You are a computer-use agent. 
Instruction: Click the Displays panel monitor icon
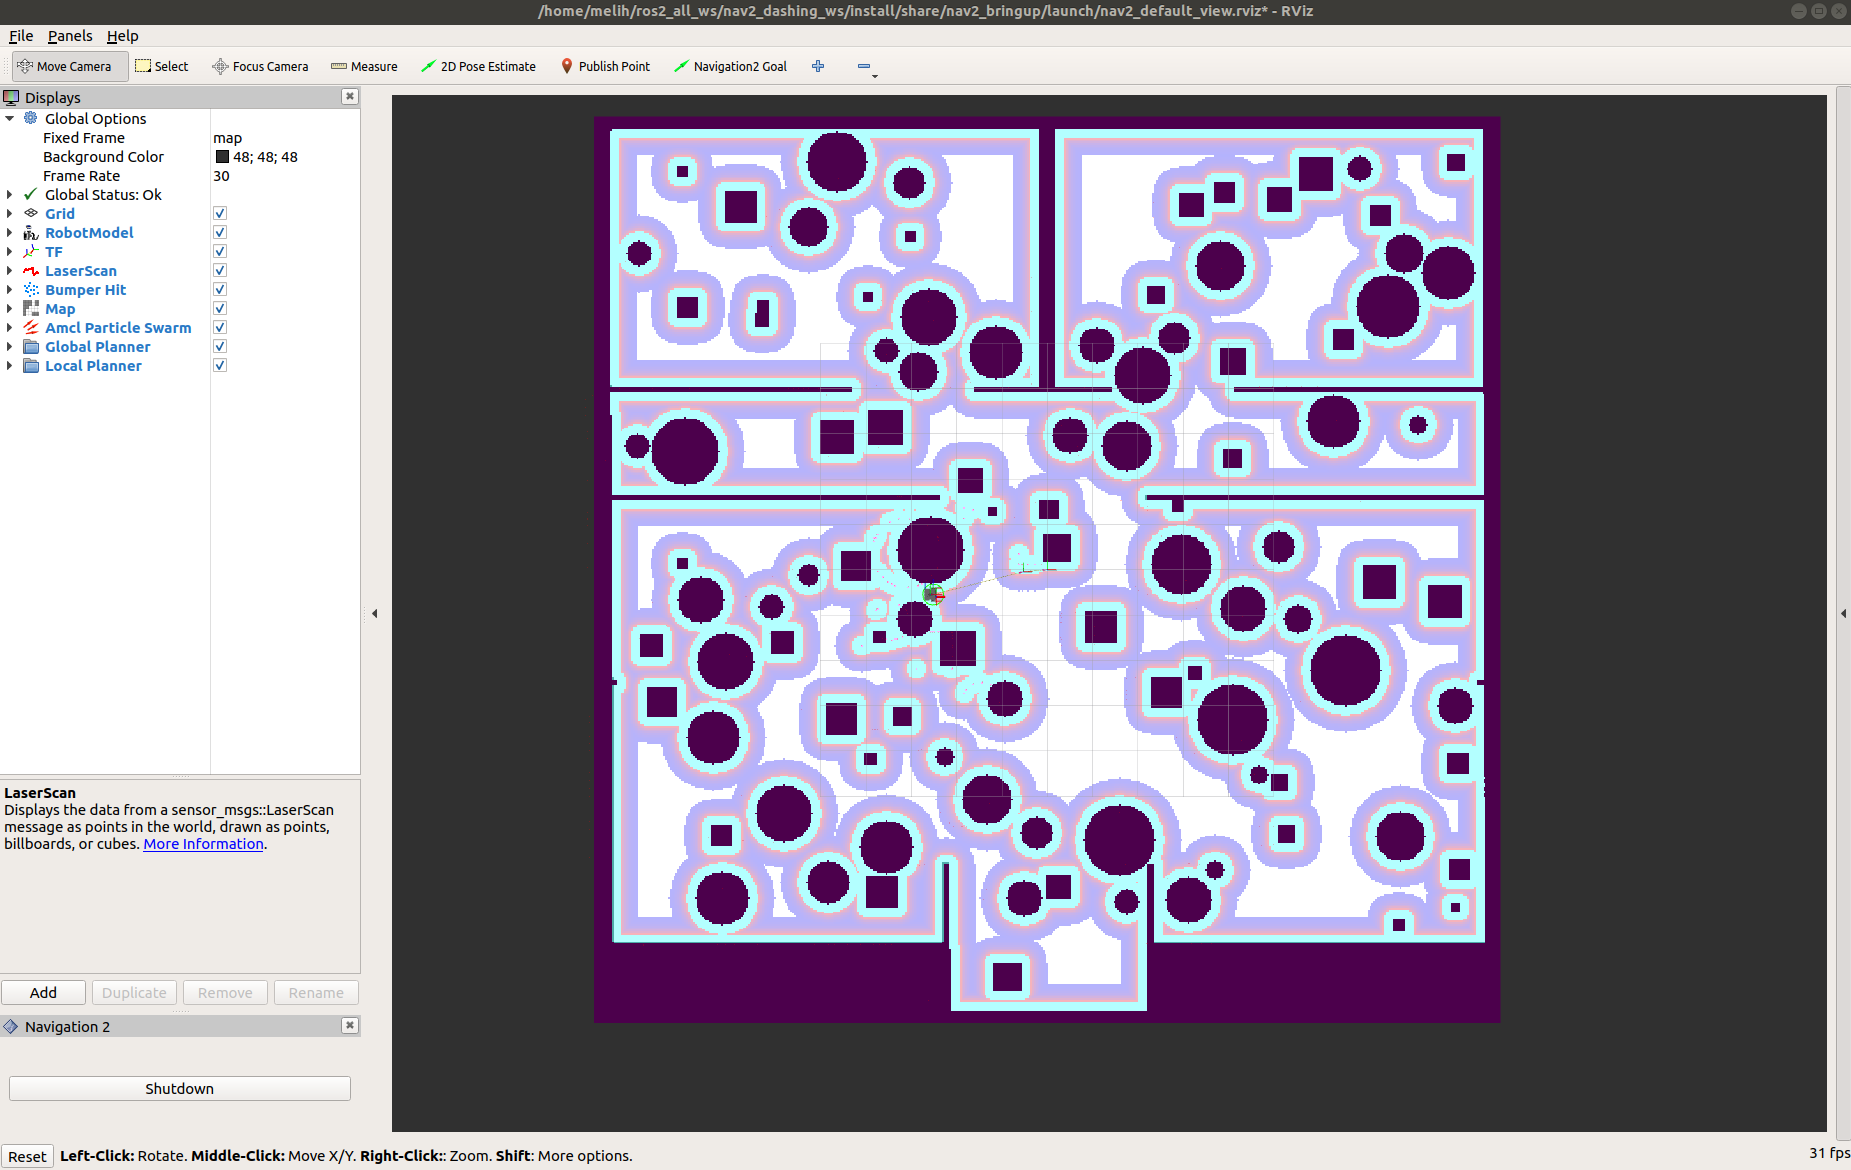click(x=11, y=97)
